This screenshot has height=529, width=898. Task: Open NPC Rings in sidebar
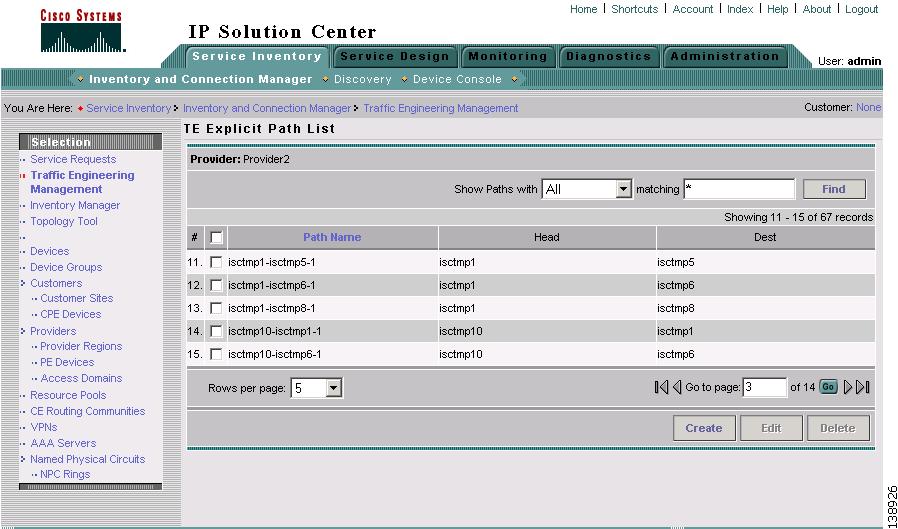(x=65, y=475)
